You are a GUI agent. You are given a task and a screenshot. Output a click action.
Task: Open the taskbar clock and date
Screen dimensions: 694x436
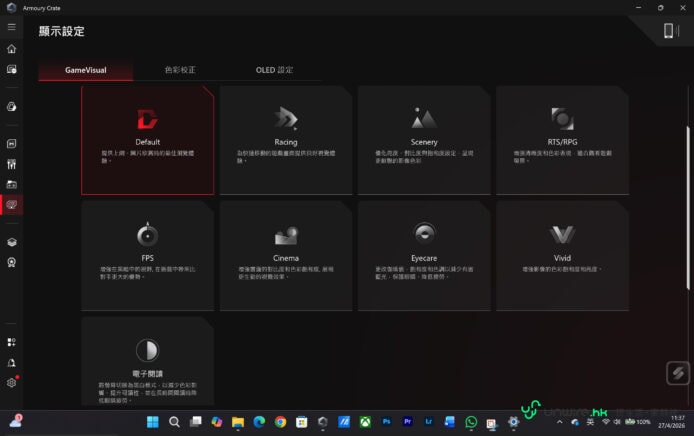[672, 422]
